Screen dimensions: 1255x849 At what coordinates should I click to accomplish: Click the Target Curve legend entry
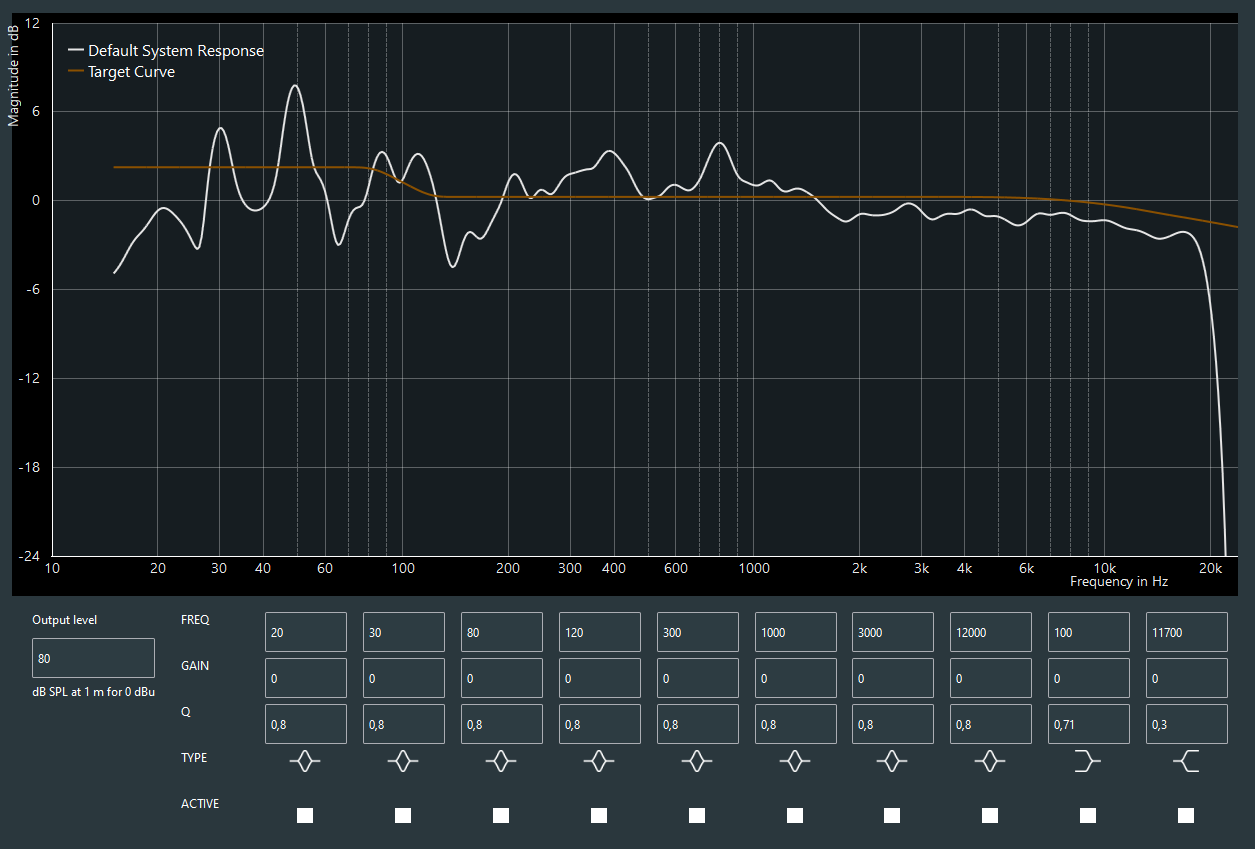[131, 72]
